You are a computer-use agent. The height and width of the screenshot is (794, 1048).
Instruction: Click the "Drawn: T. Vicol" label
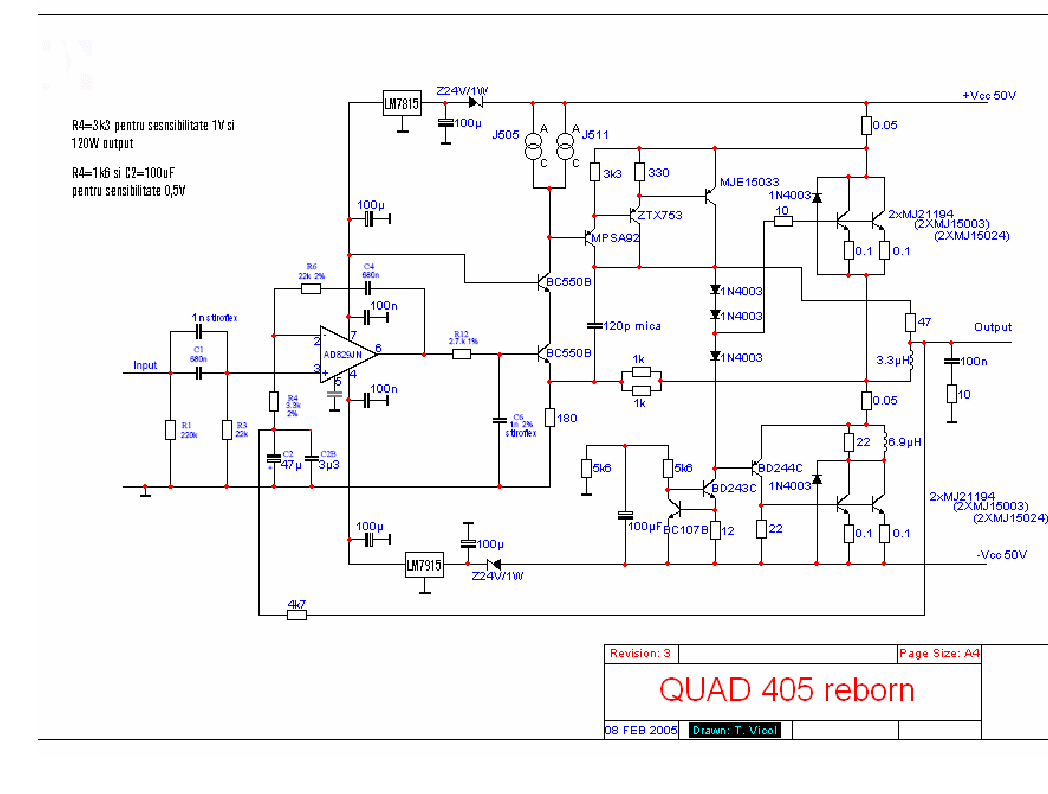(x=735, y=730)
